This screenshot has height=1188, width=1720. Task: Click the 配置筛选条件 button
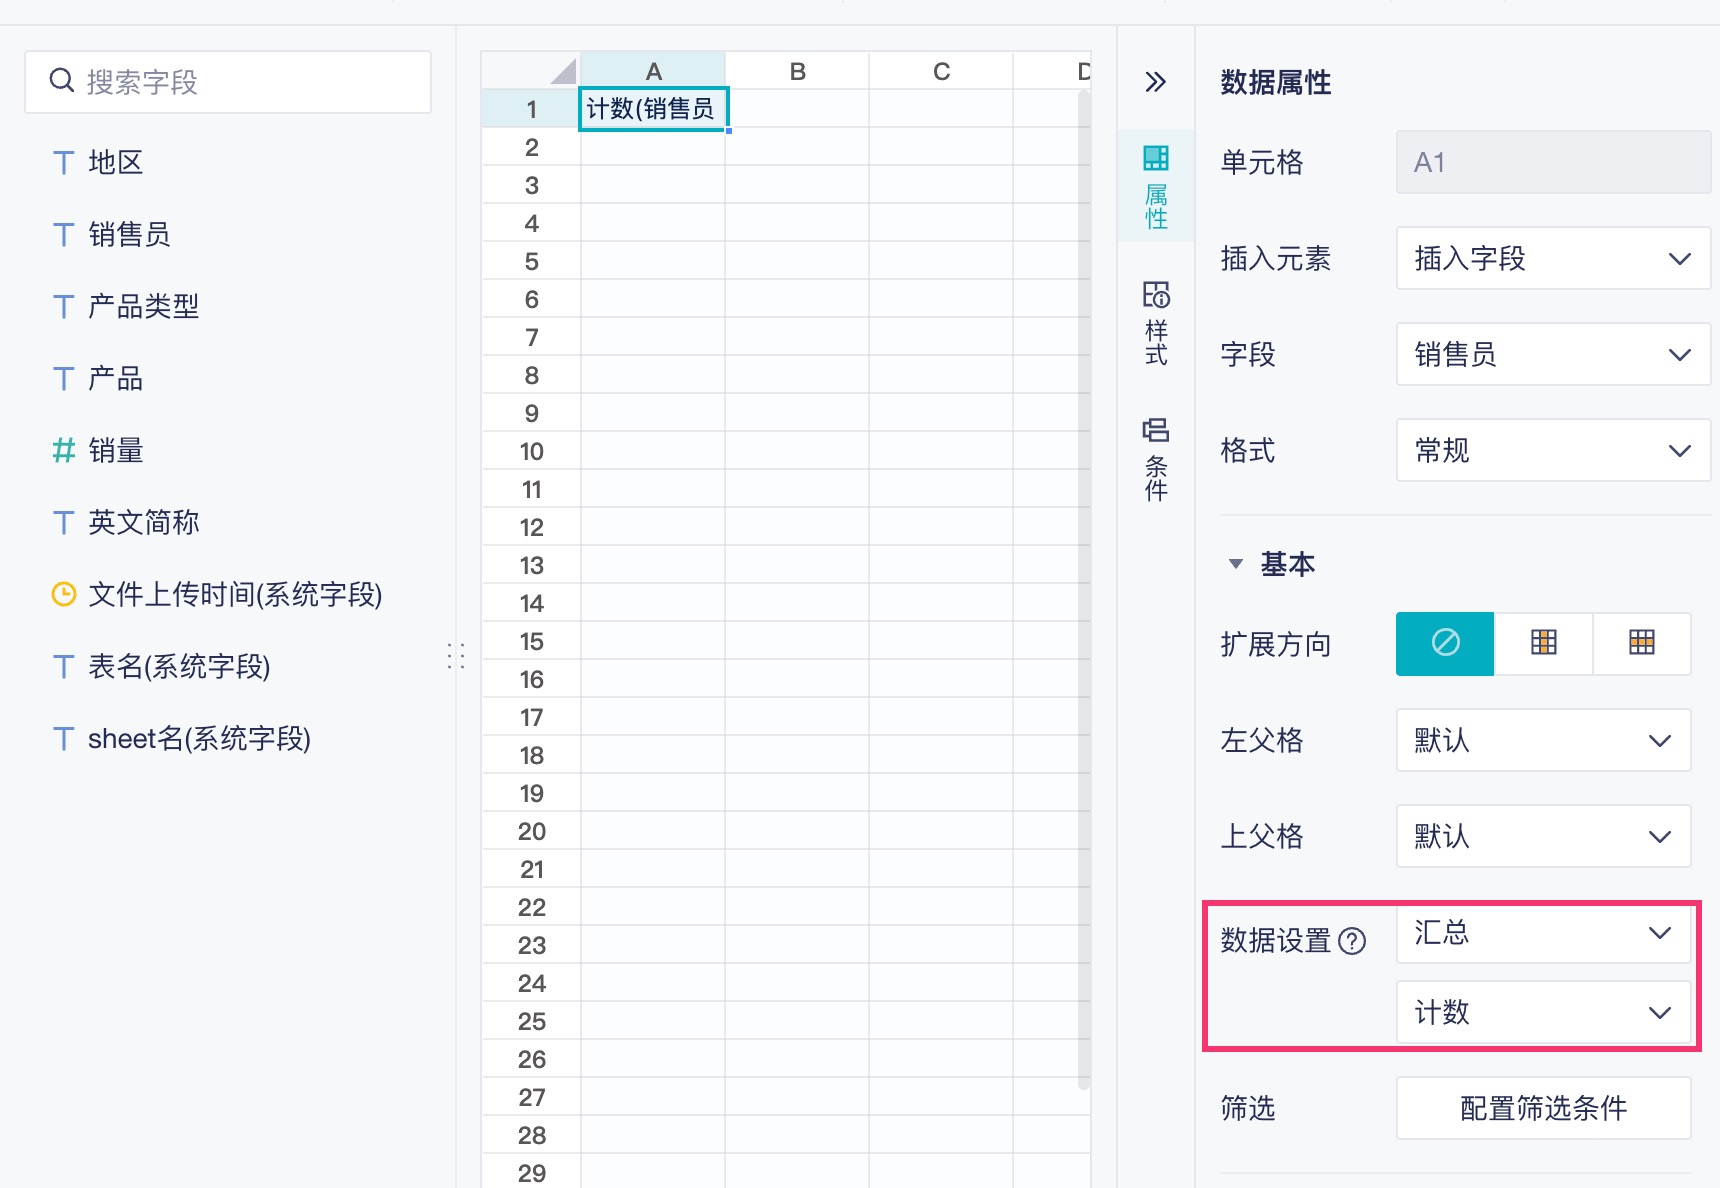(1543, 1108)
